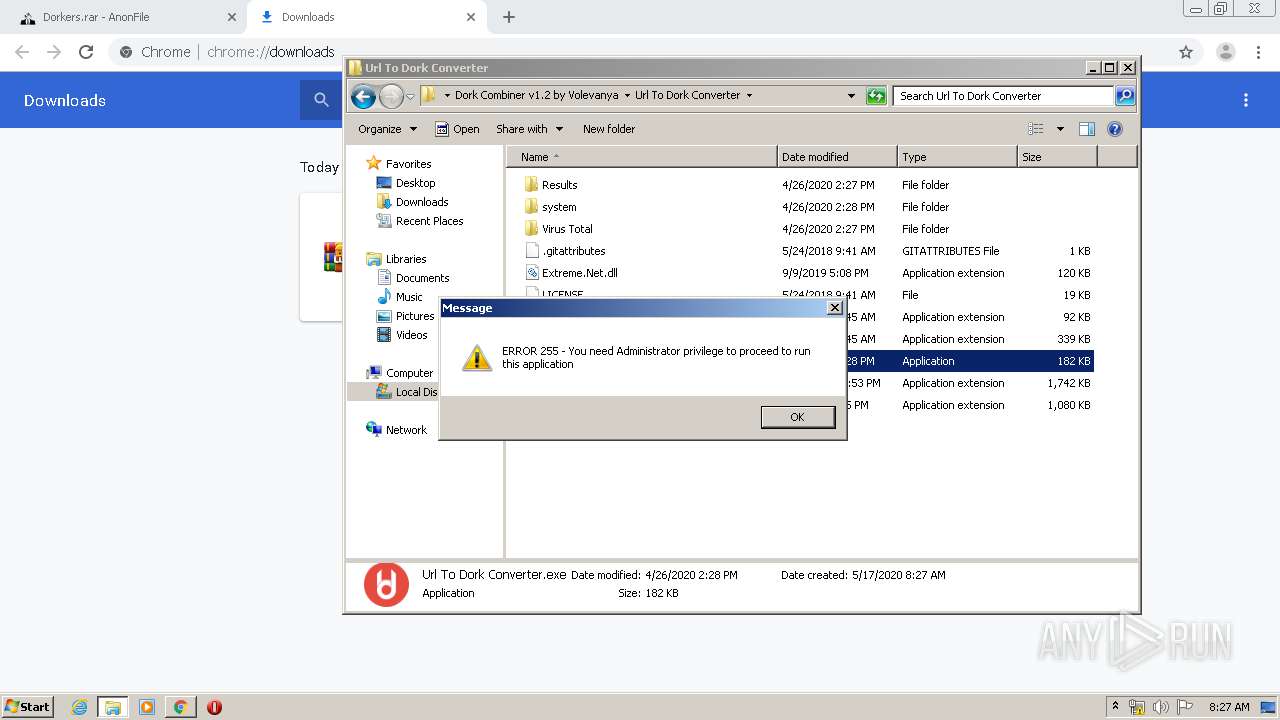
Task: Open the Chrome profile avatar
Action: tap(1225, 52)
